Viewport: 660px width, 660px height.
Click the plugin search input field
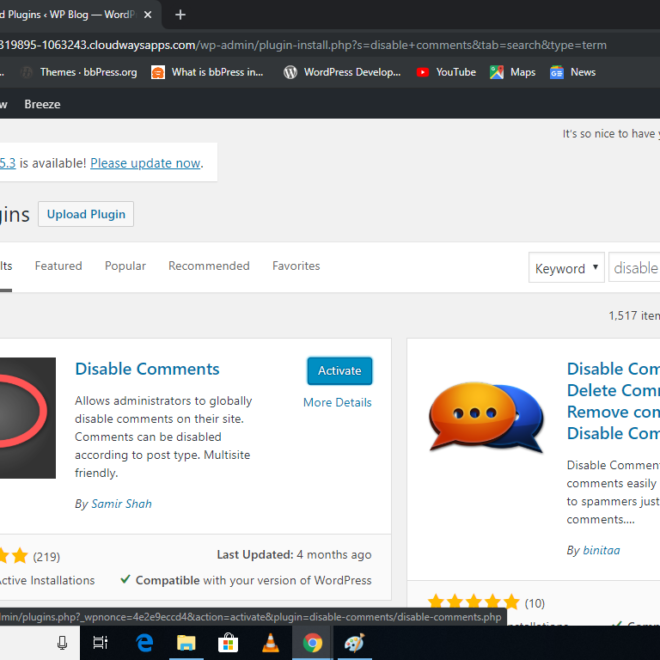pyautogui.click(x=634, y=268)
